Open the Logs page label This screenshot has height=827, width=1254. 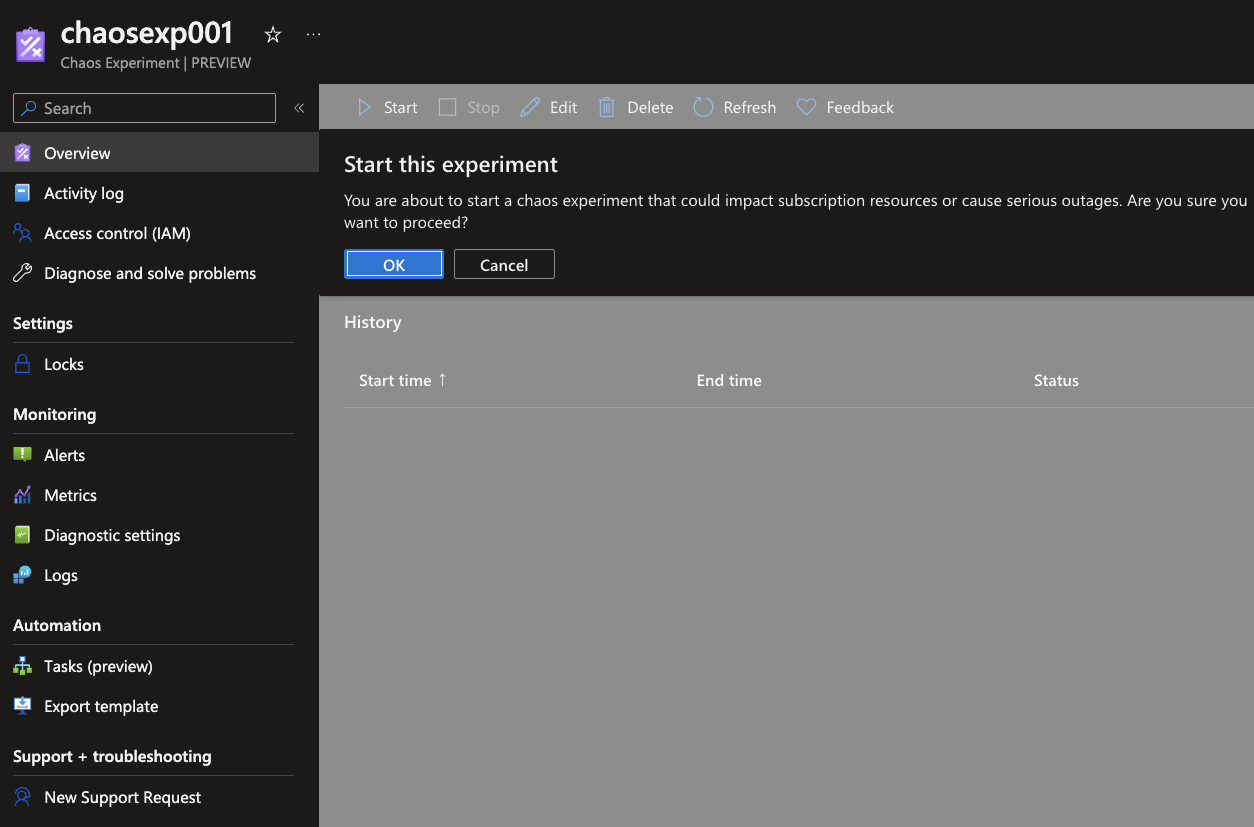tap(61, 575)
